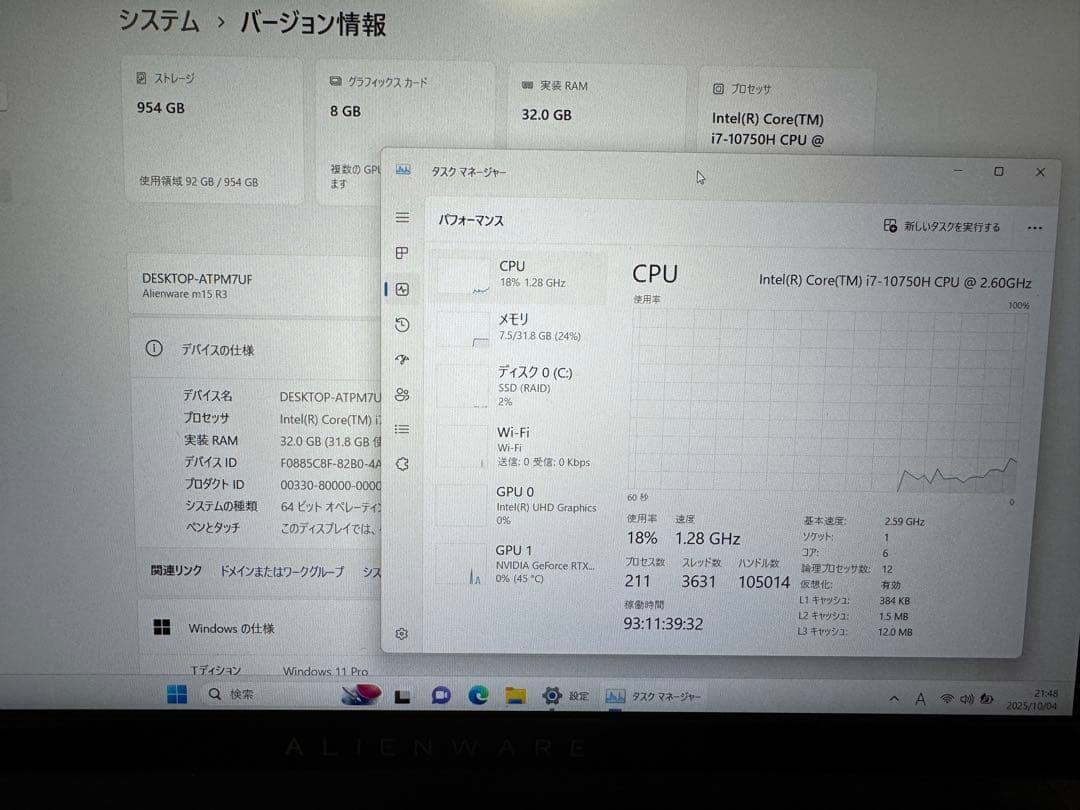The width and height of the screenshot is (1080, 810).
Task: Open the Users view in Task Manager
Action: [x=402, y=394]
